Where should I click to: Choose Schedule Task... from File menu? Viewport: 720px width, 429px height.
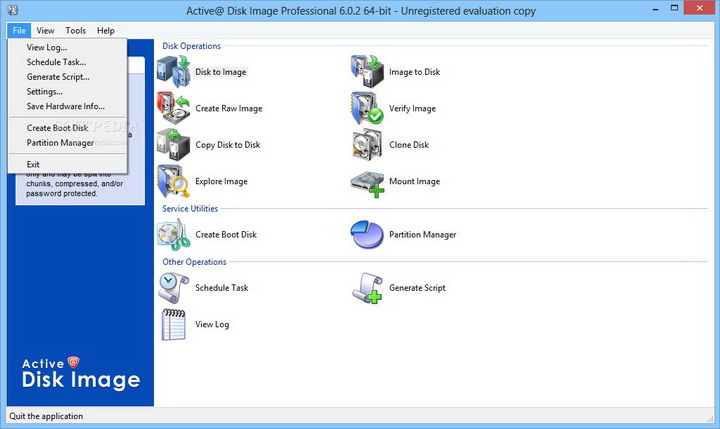click(67, 62)
